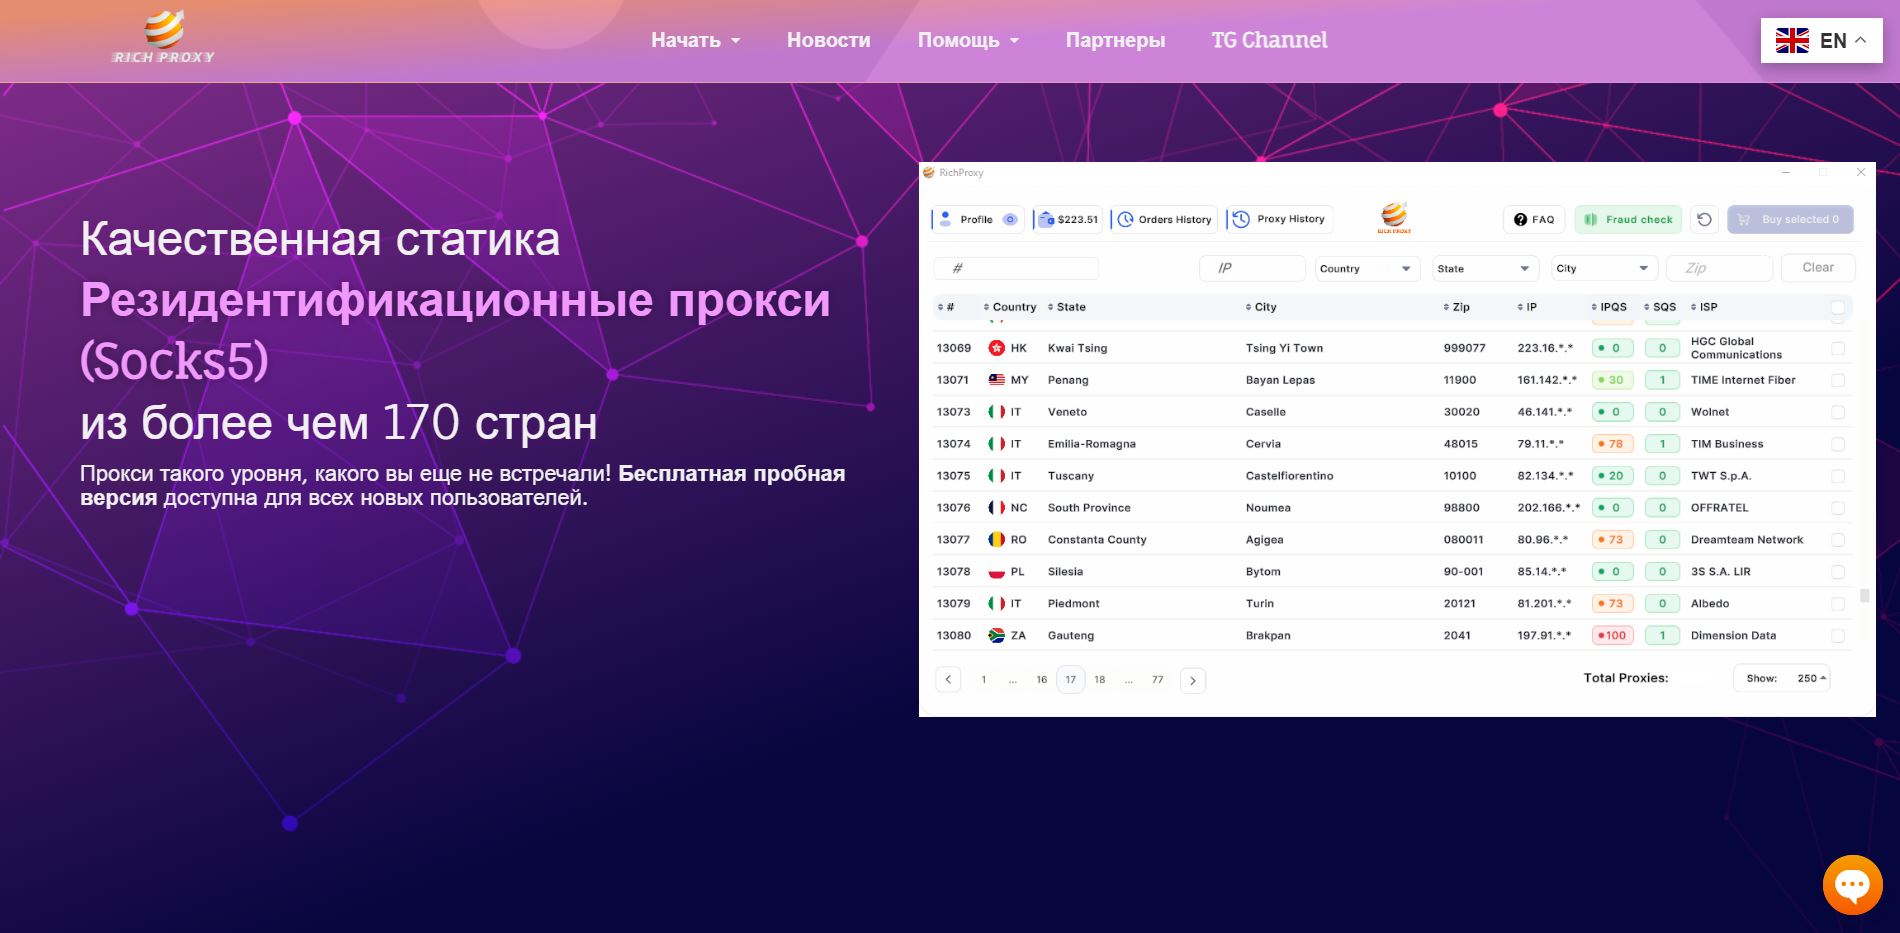
Task: Go to Новости page
Action: [828, 40]
